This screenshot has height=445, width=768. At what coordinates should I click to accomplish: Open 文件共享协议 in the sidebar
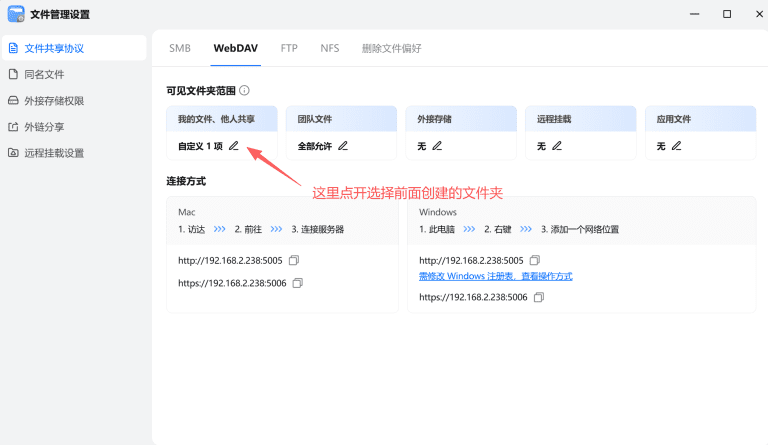tap(74, 48)
